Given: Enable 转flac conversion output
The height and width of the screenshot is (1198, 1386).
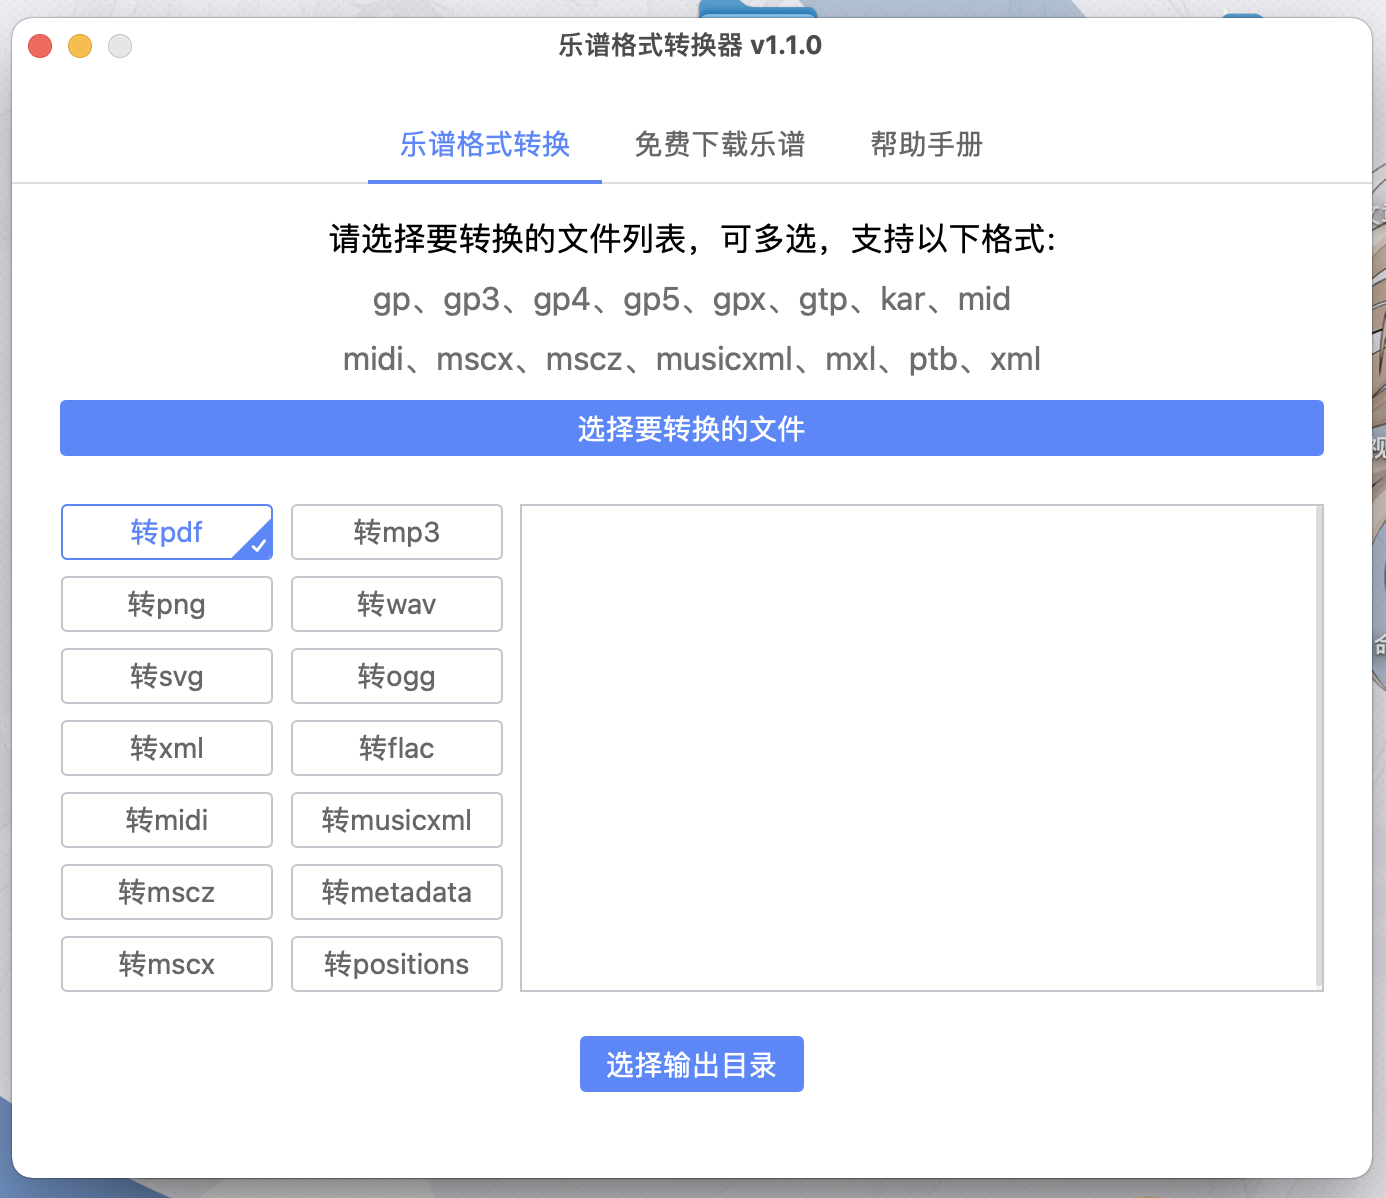Looking at the screenshot, I should coord(396,748).
